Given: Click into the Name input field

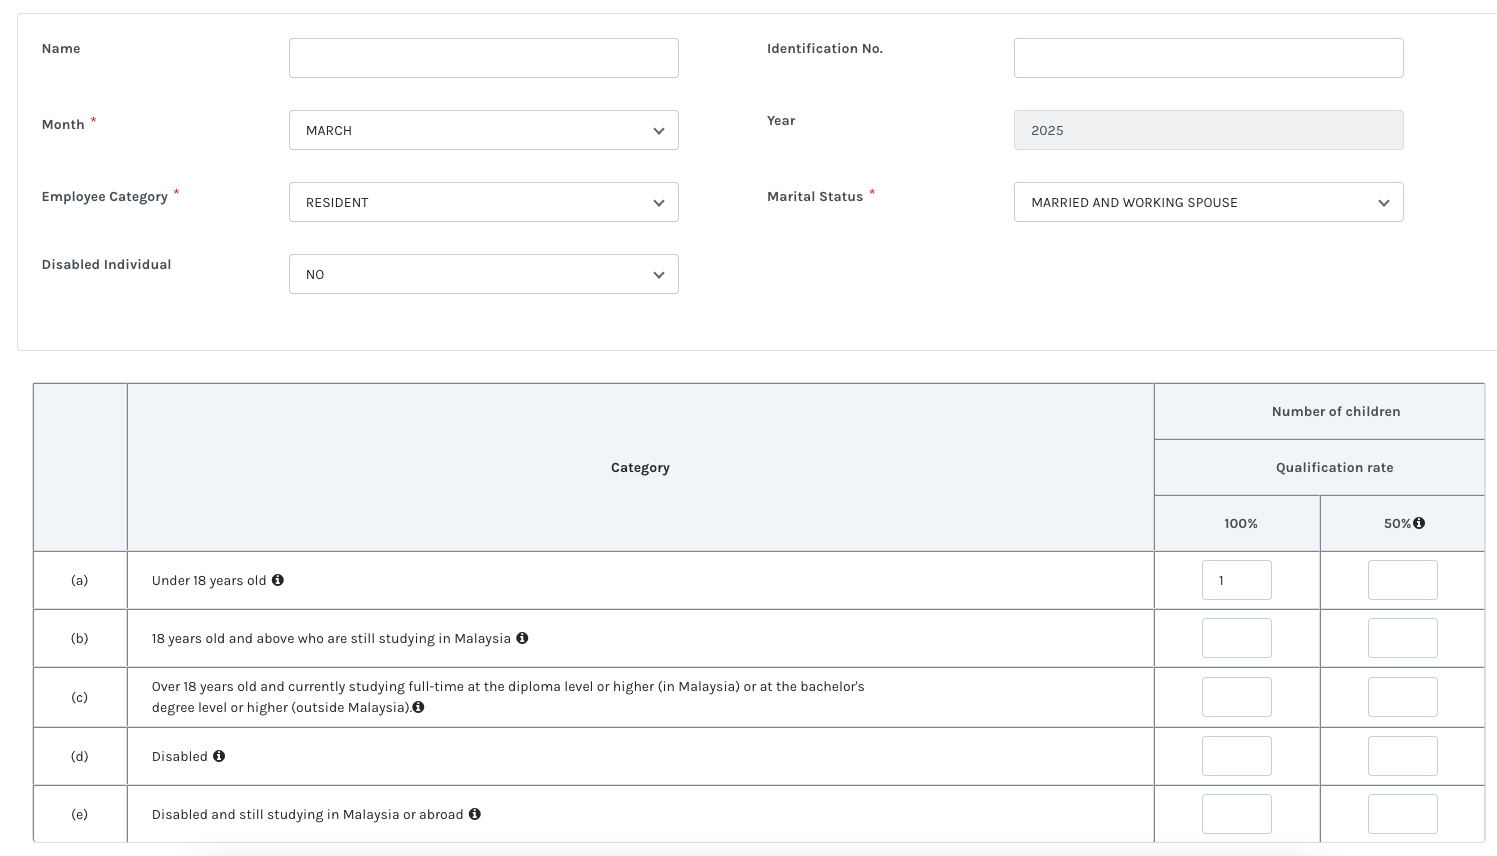Looking at the screenshot, I should [484, 58].
